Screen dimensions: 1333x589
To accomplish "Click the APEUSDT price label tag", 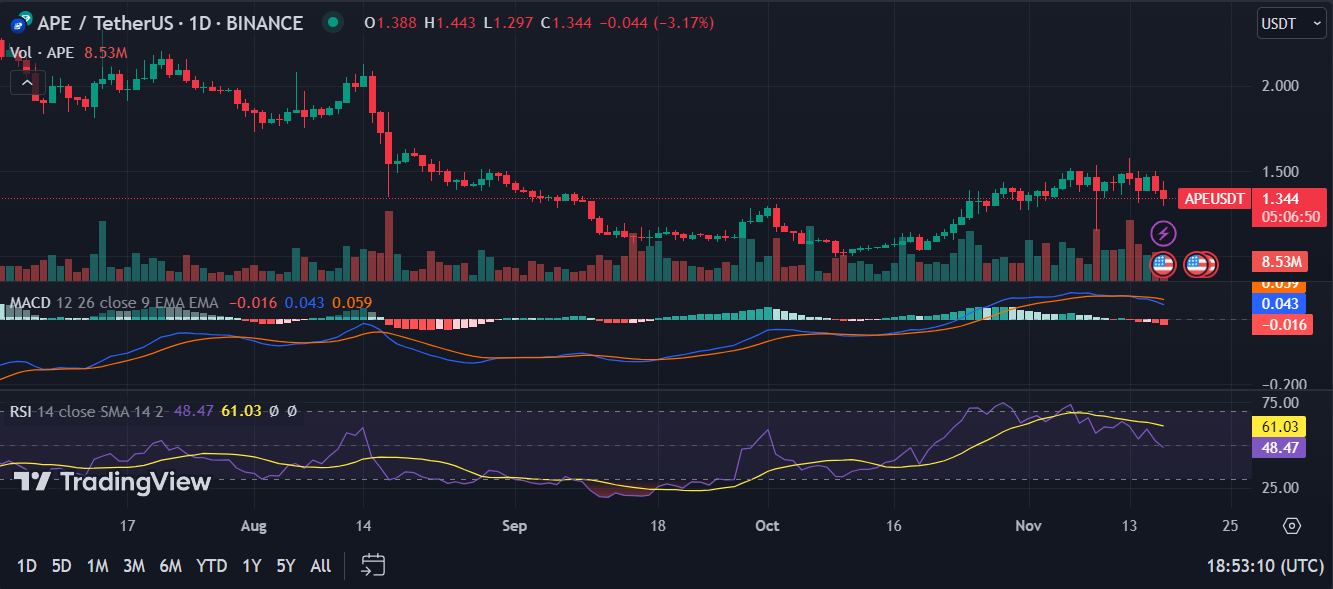I will [1214, 198].
